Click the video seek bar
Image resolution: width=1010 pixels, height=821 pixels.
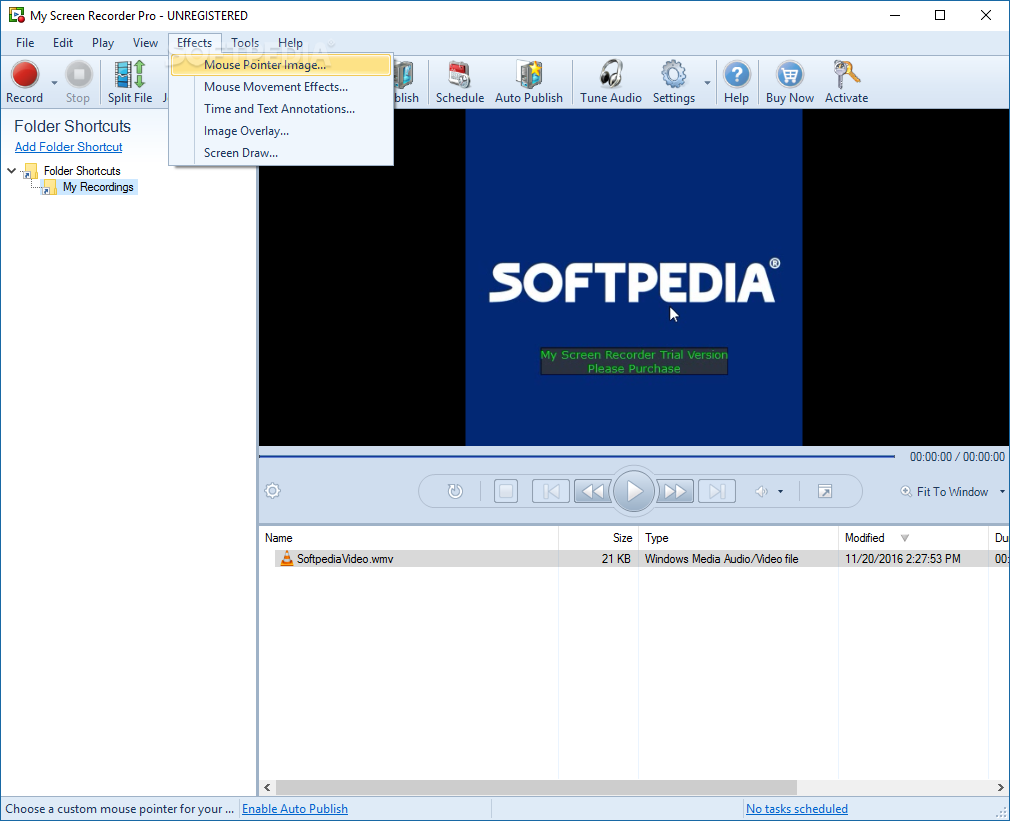(576, 456)
